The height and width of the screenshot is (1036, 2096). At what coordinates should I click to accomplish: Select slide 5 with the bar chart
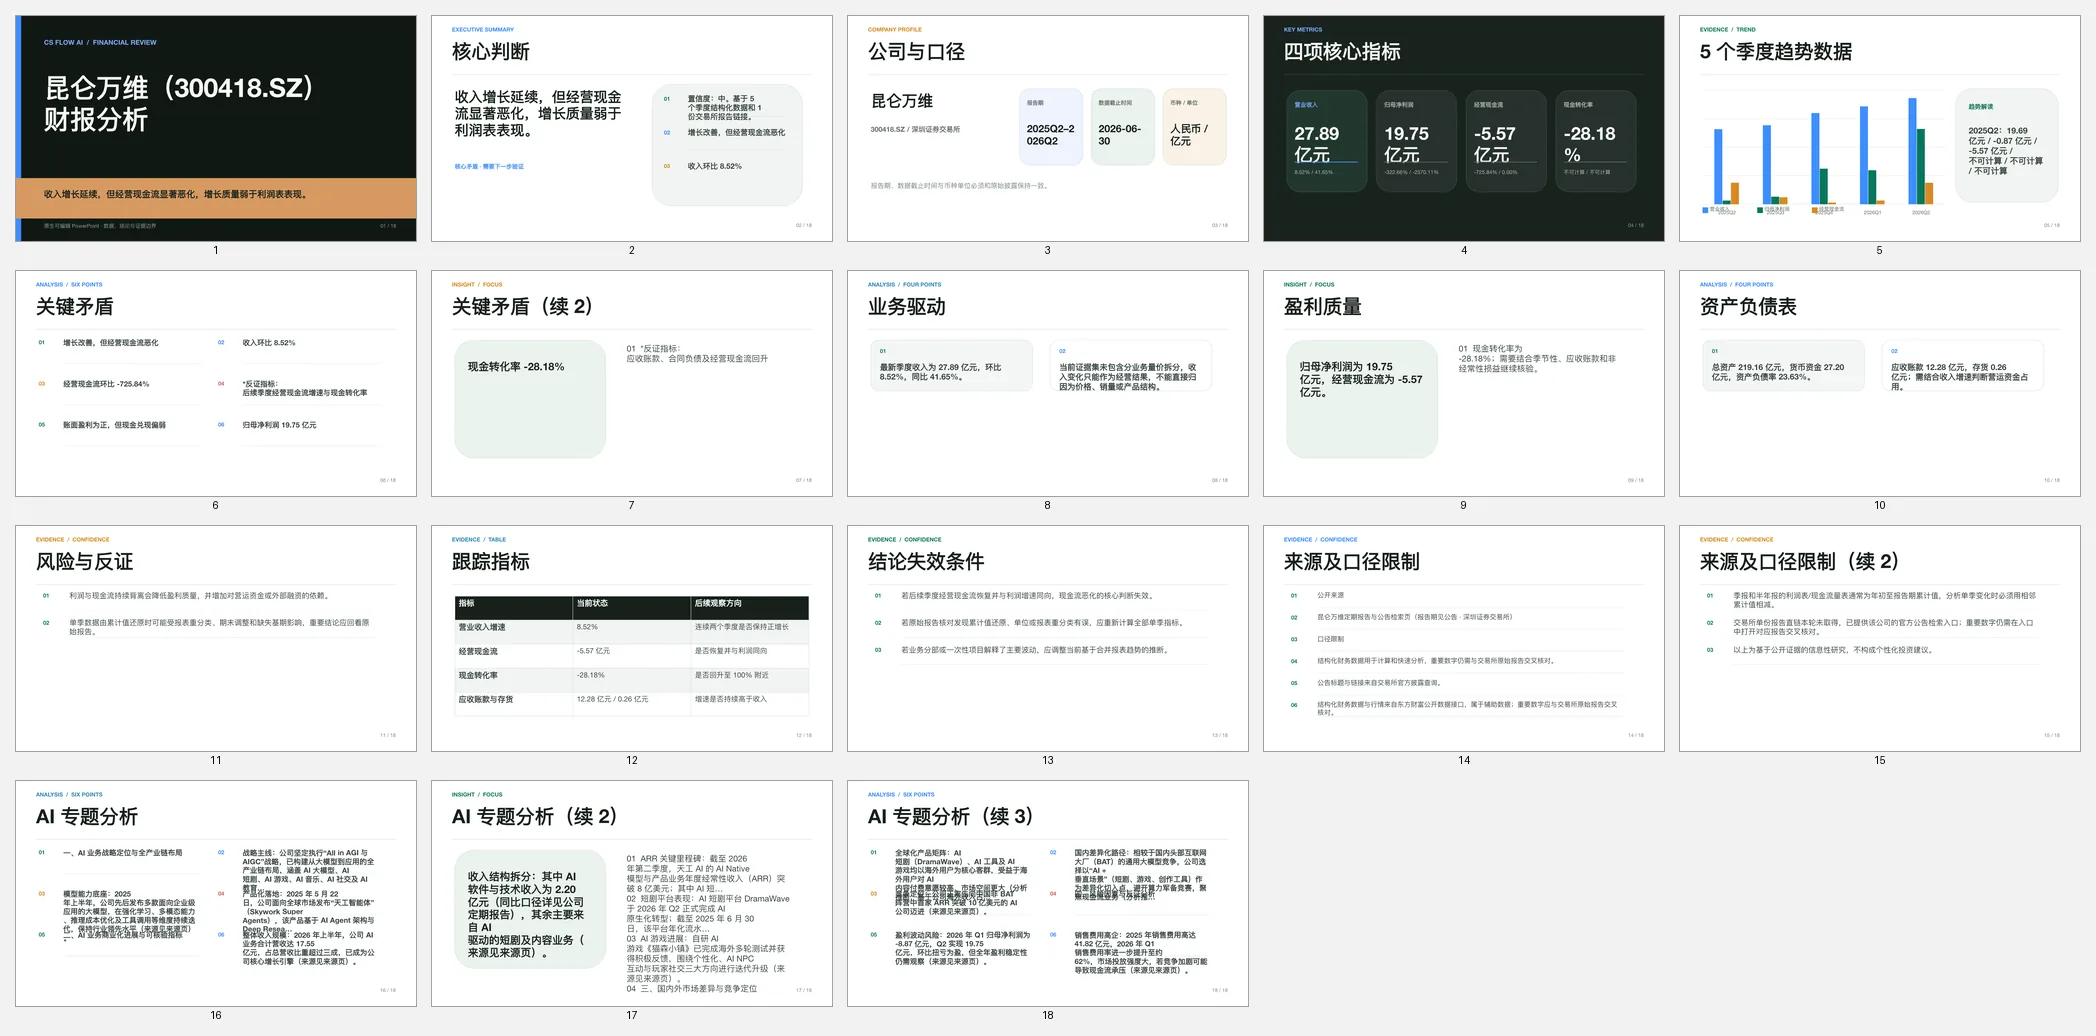coord(1880,128)
